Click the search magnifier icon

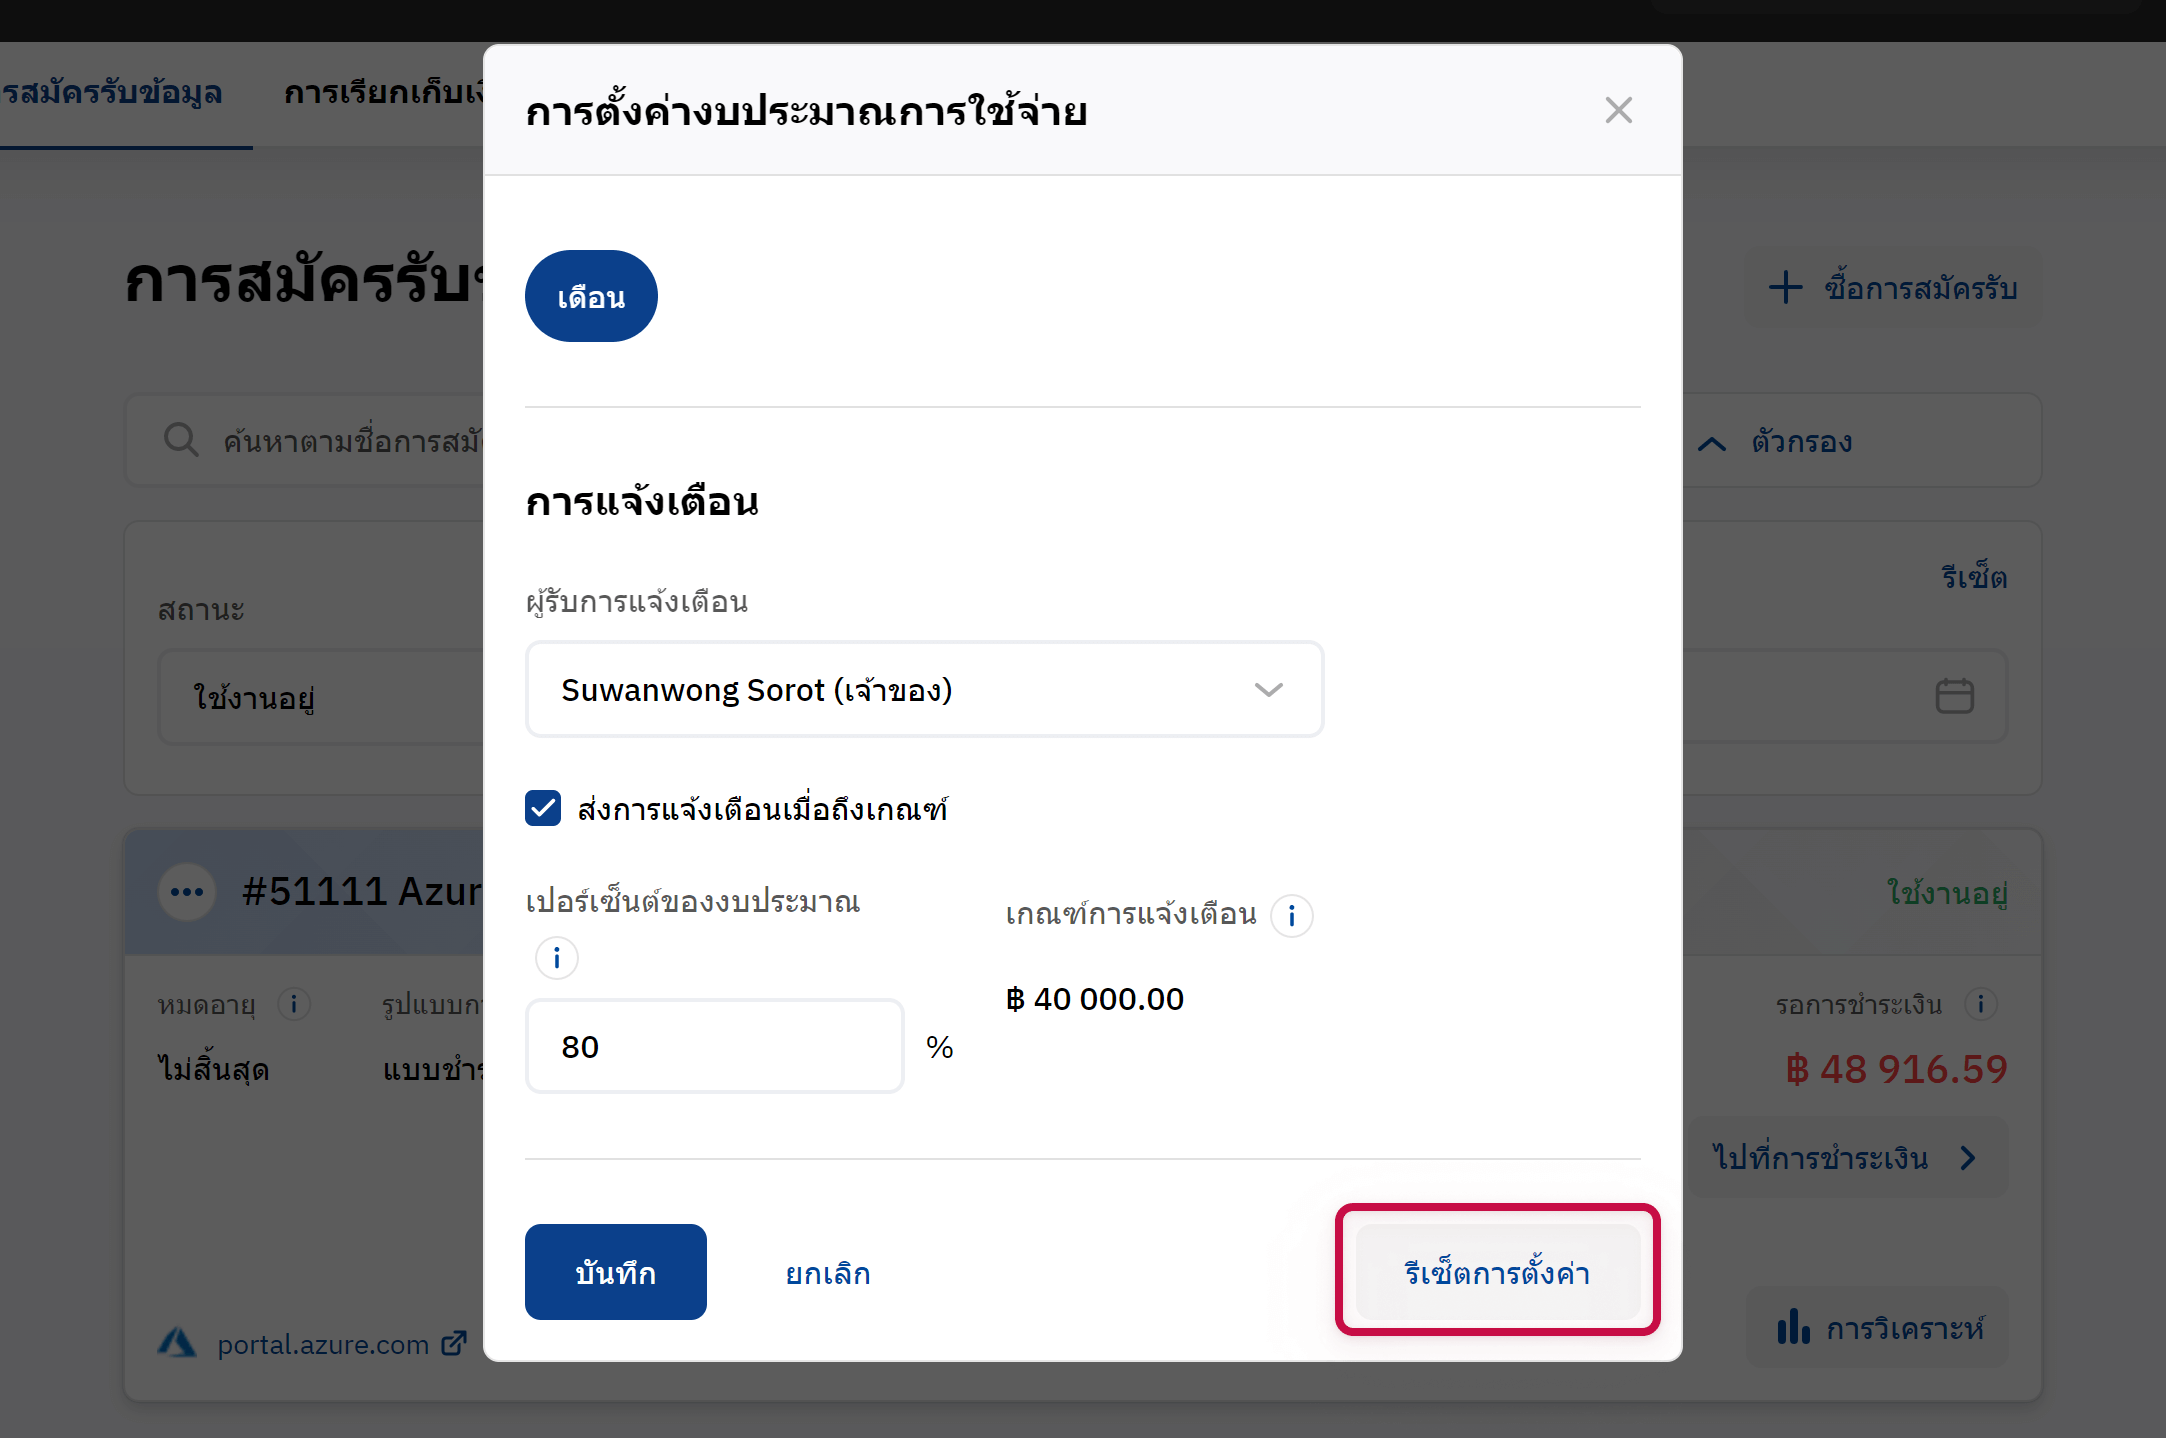coord(181,440)
